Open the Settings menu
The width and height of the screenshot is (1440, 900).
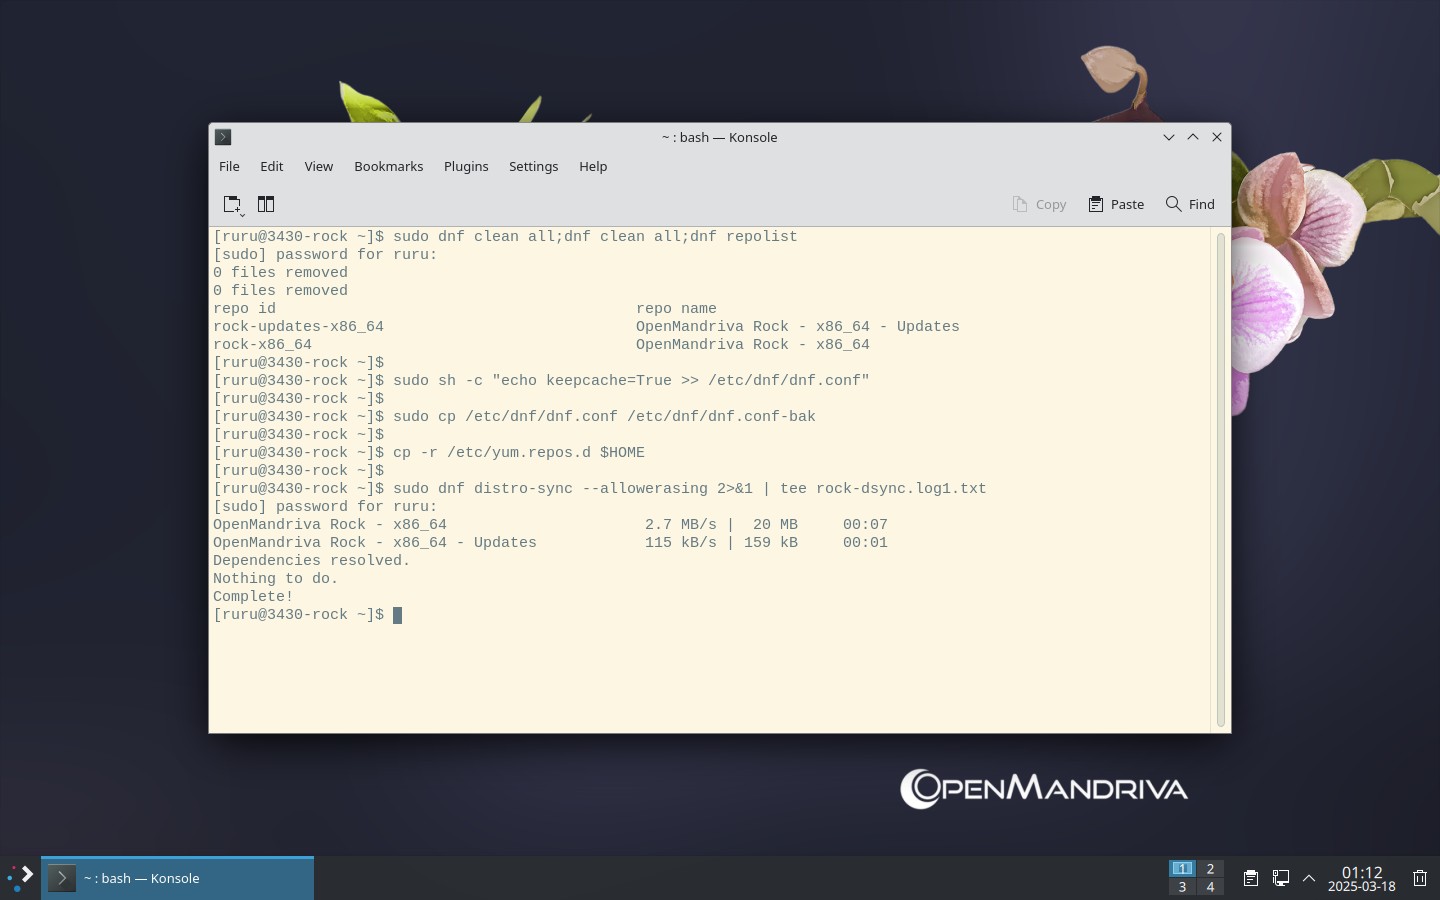[533, 166]
